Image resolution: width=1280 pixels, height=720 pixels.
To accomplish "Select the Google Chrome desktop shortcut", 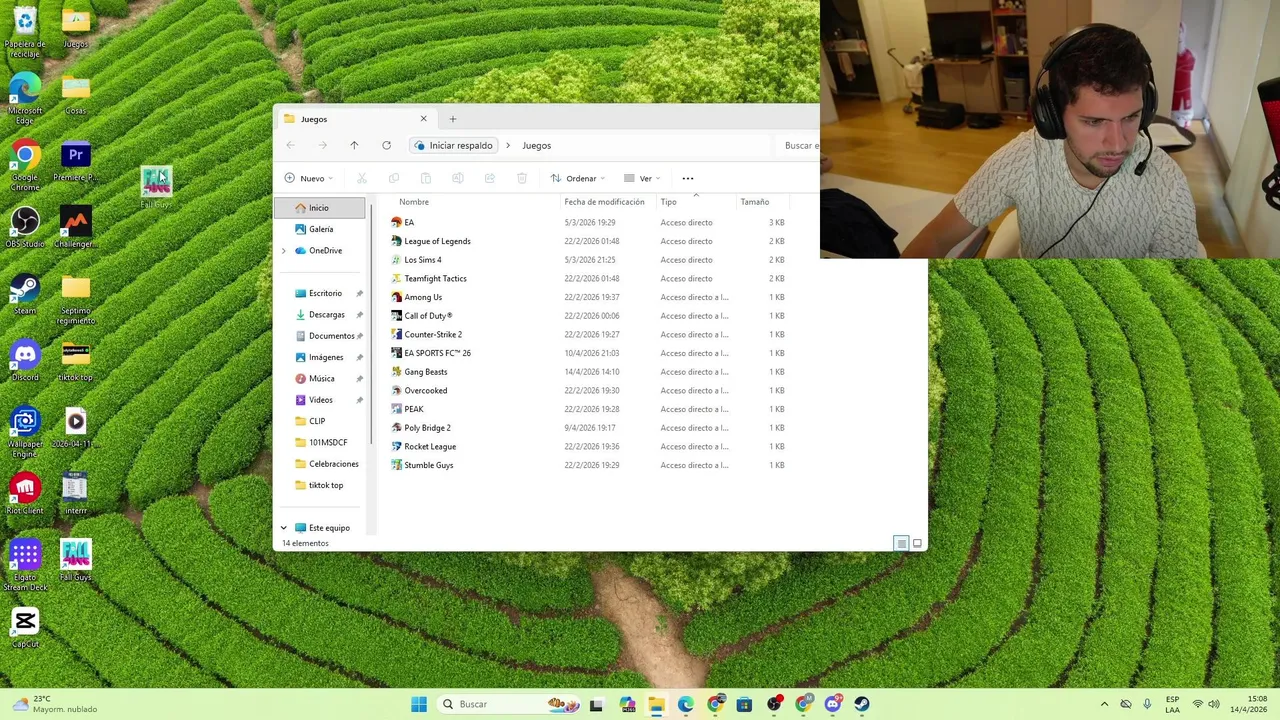I will point(25,165).
